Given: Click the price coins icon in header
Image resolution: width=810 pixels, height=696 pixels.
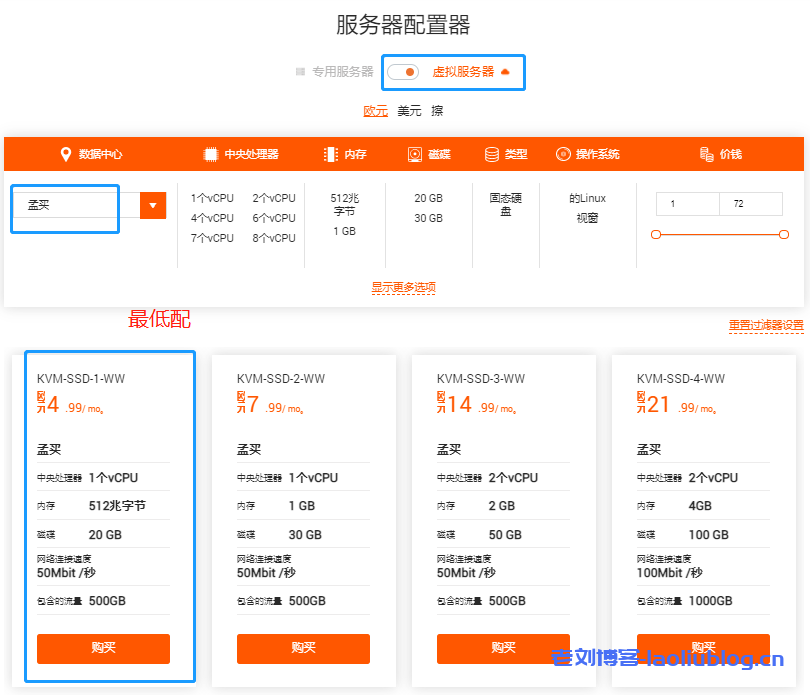Looking at the screenshot, I should (x=706, y=154).
